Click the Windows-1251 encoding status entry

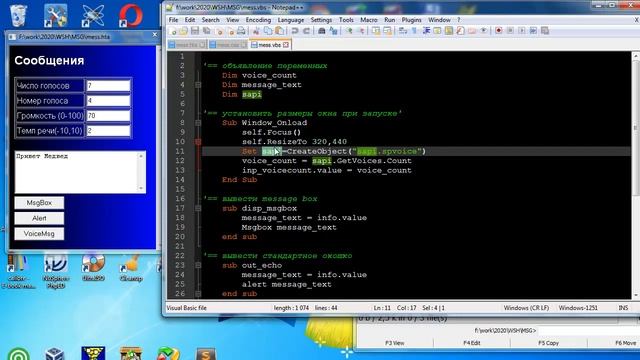coord(578,308)
